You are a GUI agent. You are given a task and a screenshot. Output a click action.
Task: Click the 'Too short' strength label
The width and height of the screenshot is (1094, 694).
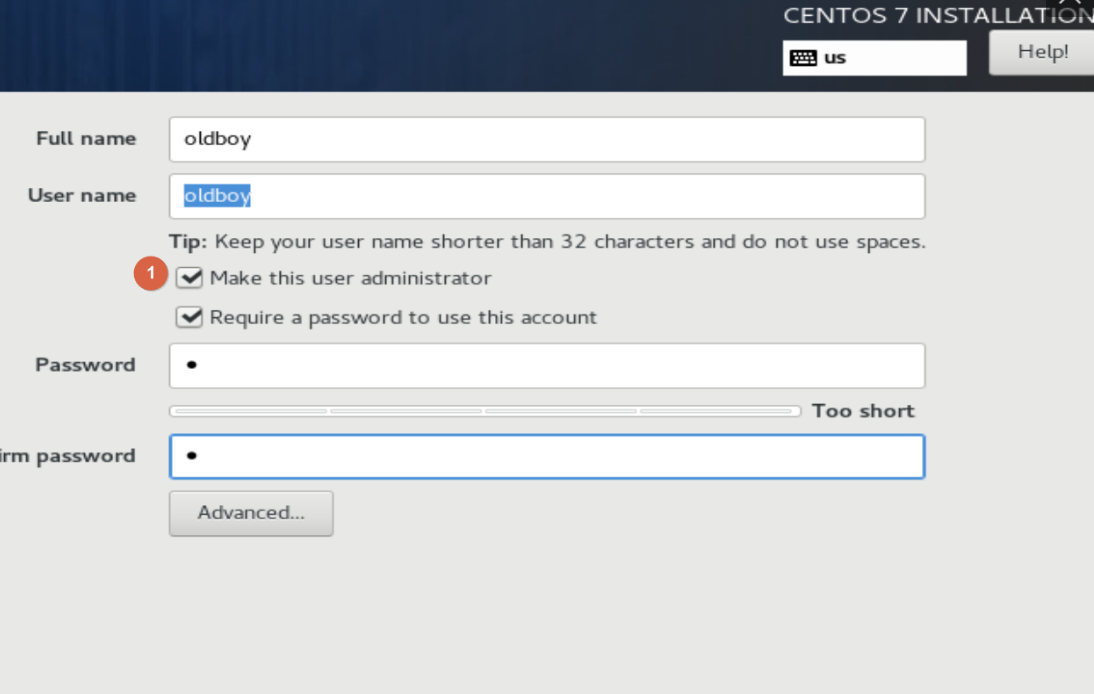click(x=863, y=411)
